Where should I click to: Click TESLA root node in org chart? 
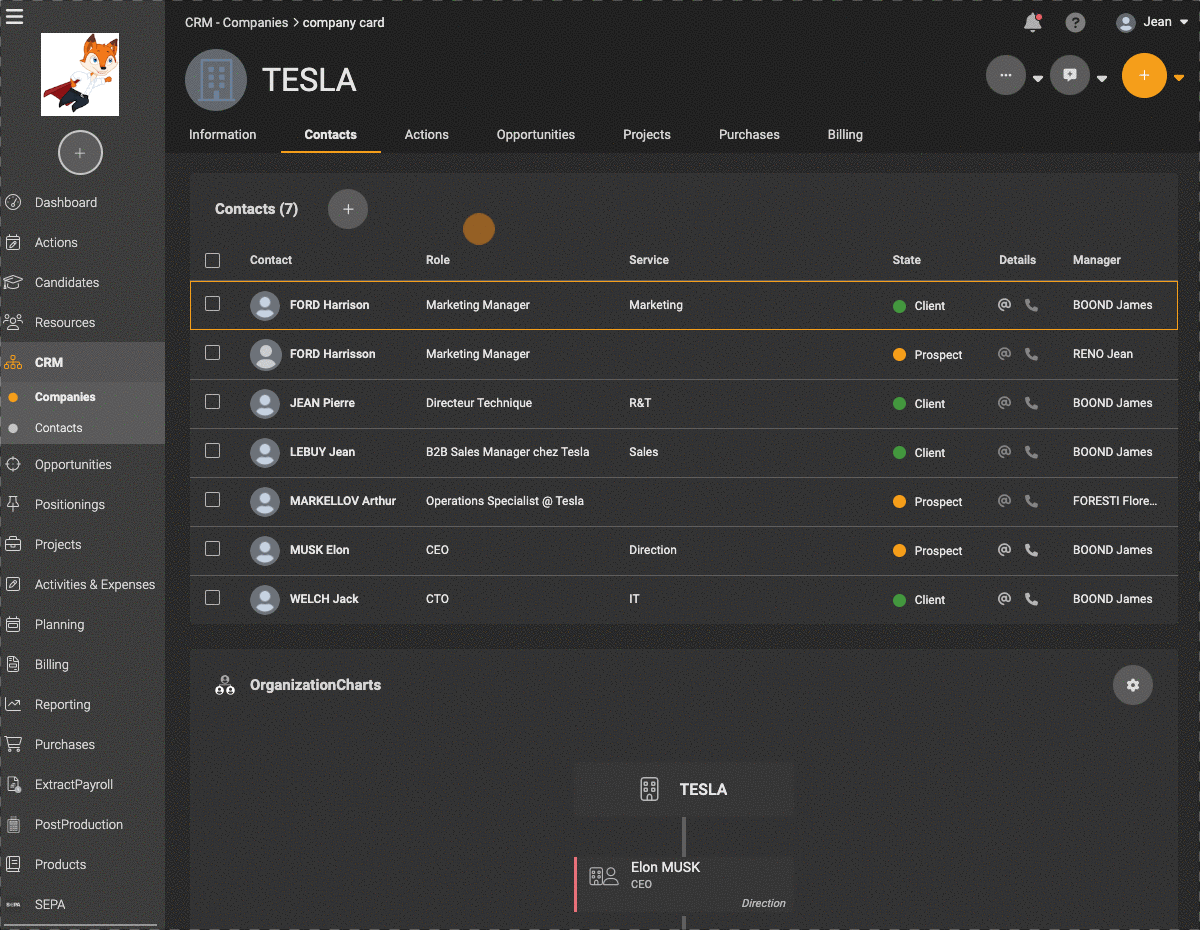[x=684, y=789]
